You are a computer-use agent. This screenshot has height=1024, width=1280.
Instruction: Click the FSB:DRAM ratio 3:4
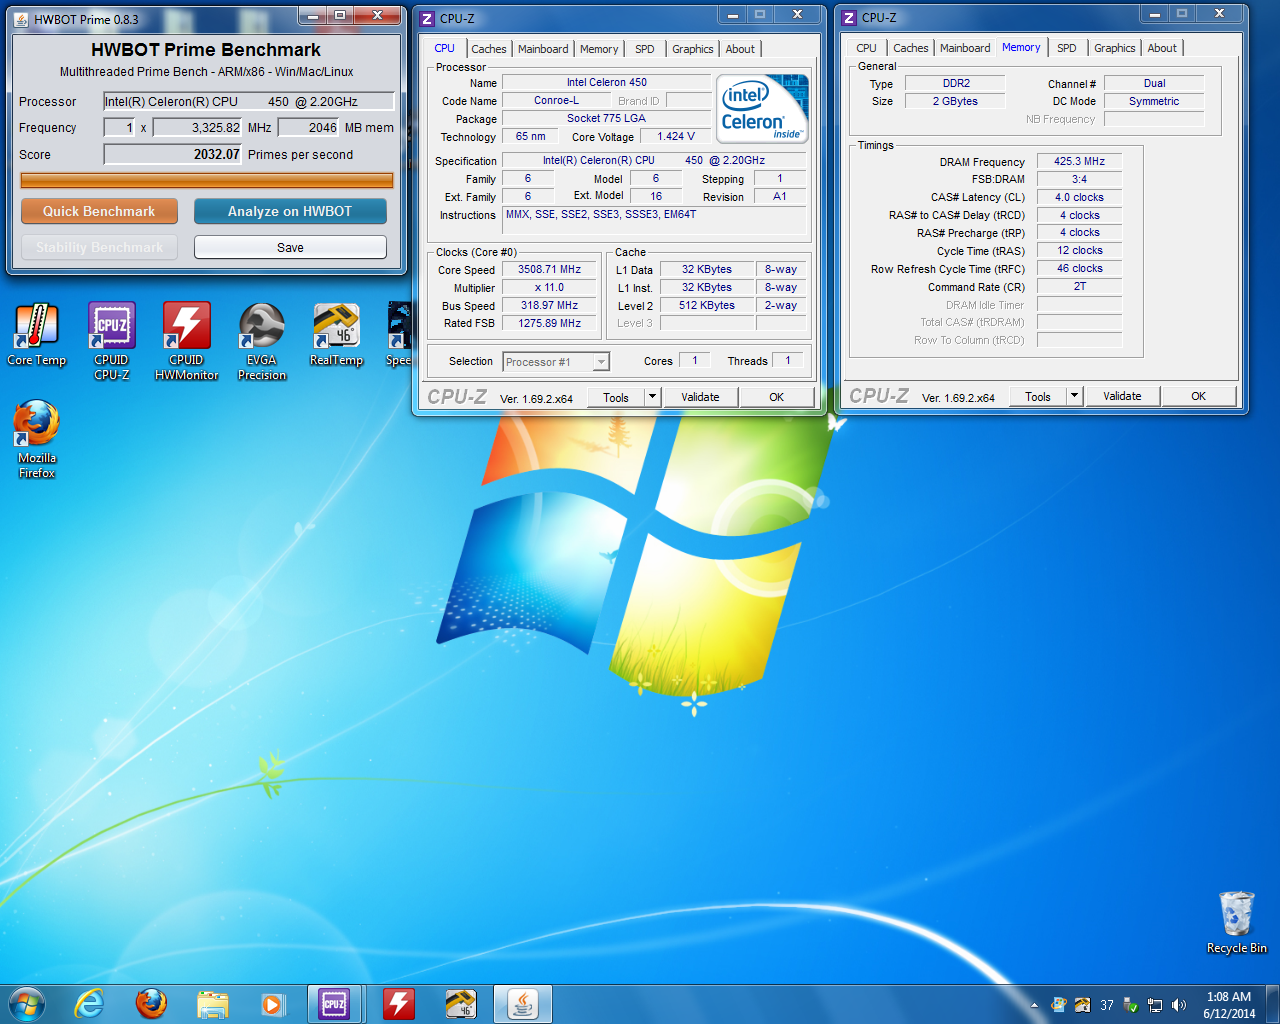[x=1079, y=179]
